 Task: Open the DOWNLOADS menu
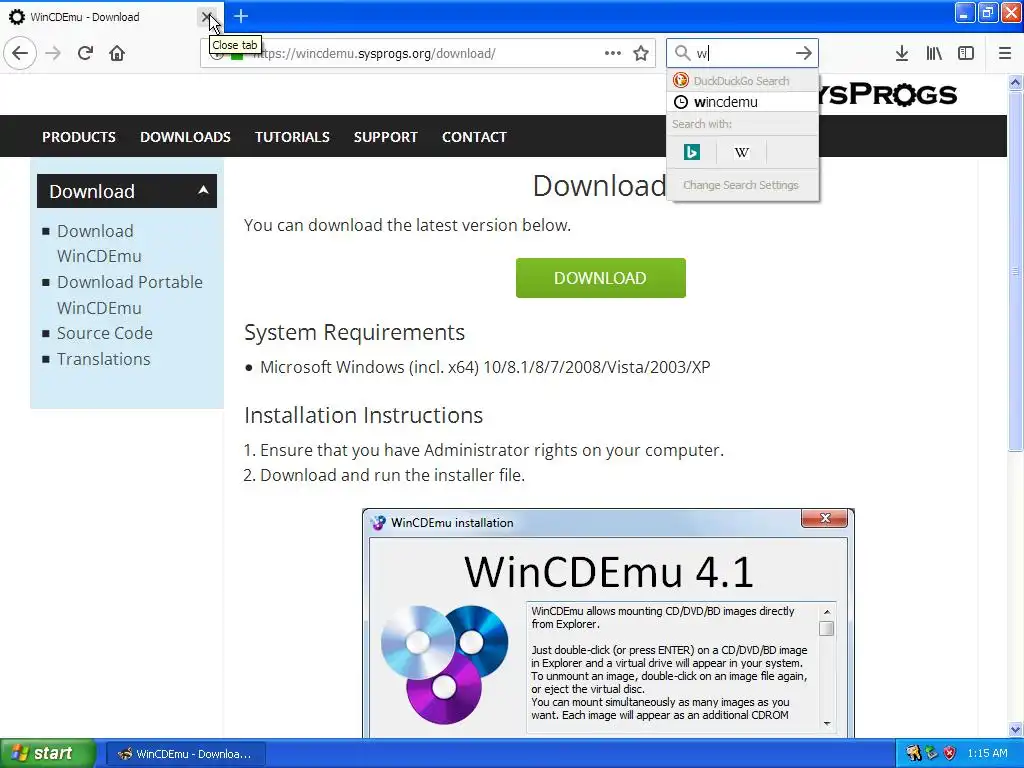point(185,136)
